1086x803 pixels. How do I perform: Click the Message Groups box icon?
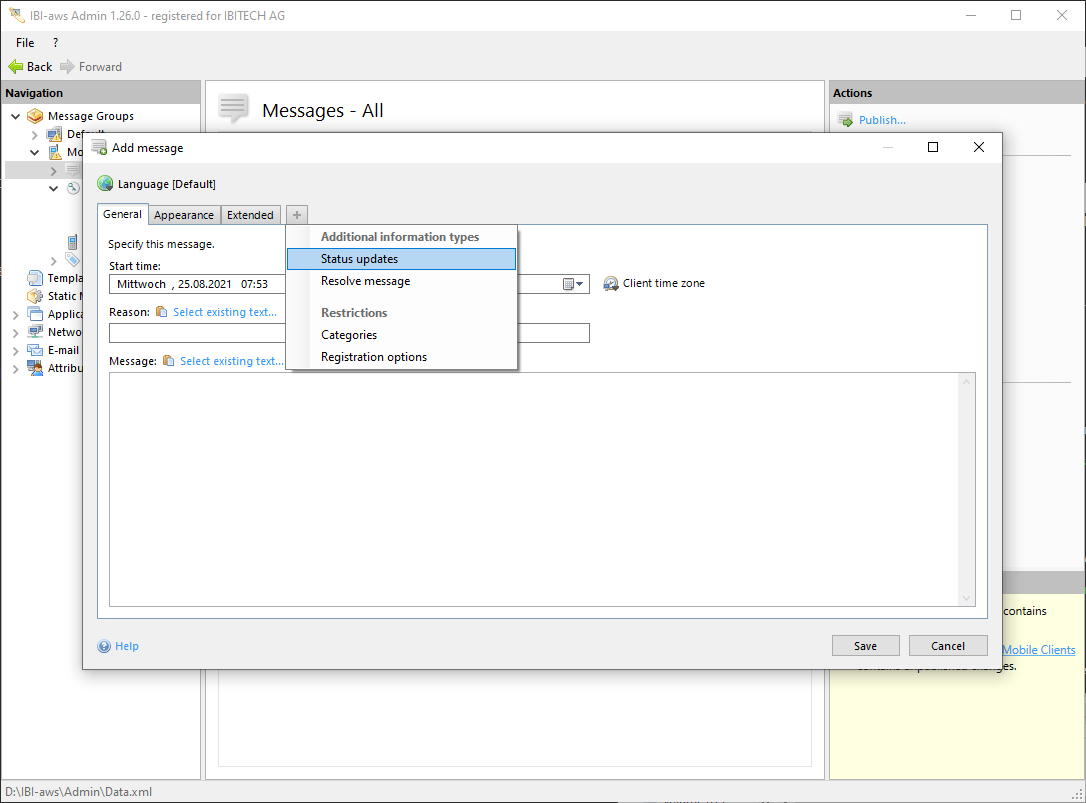[35, 116]
